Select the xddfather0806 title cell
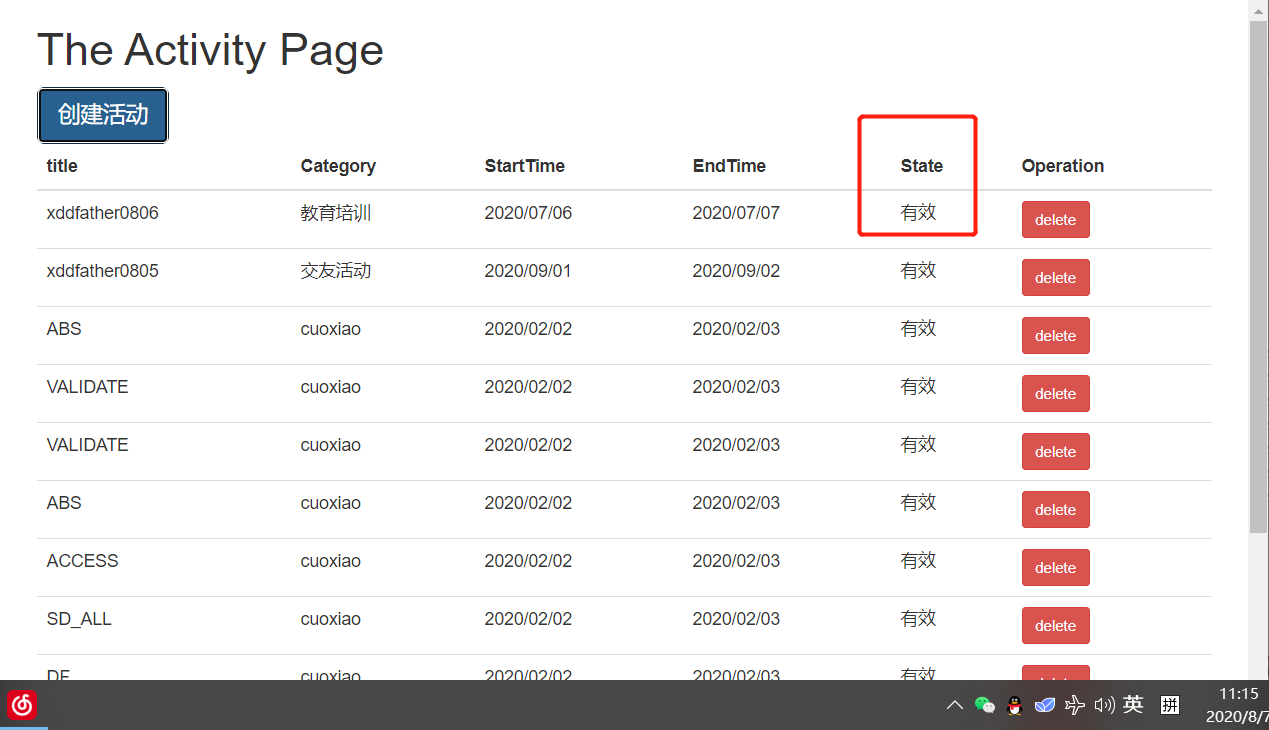 click(x=102, y=213)
